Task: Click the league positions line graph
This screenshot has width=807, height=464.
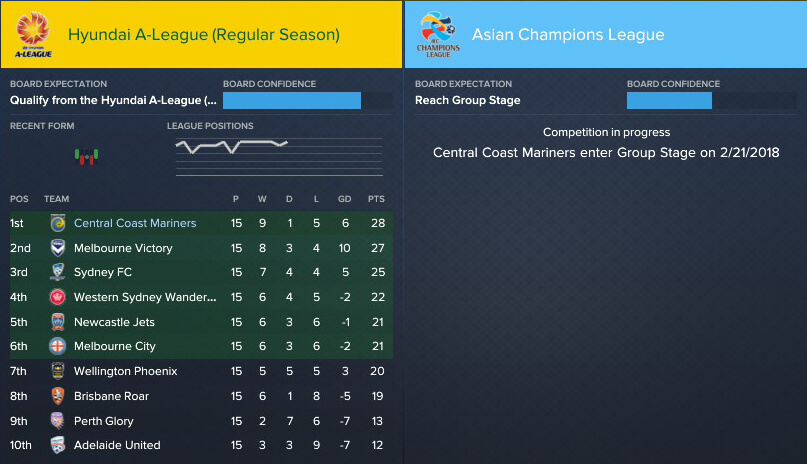Action: click(279, 157)
